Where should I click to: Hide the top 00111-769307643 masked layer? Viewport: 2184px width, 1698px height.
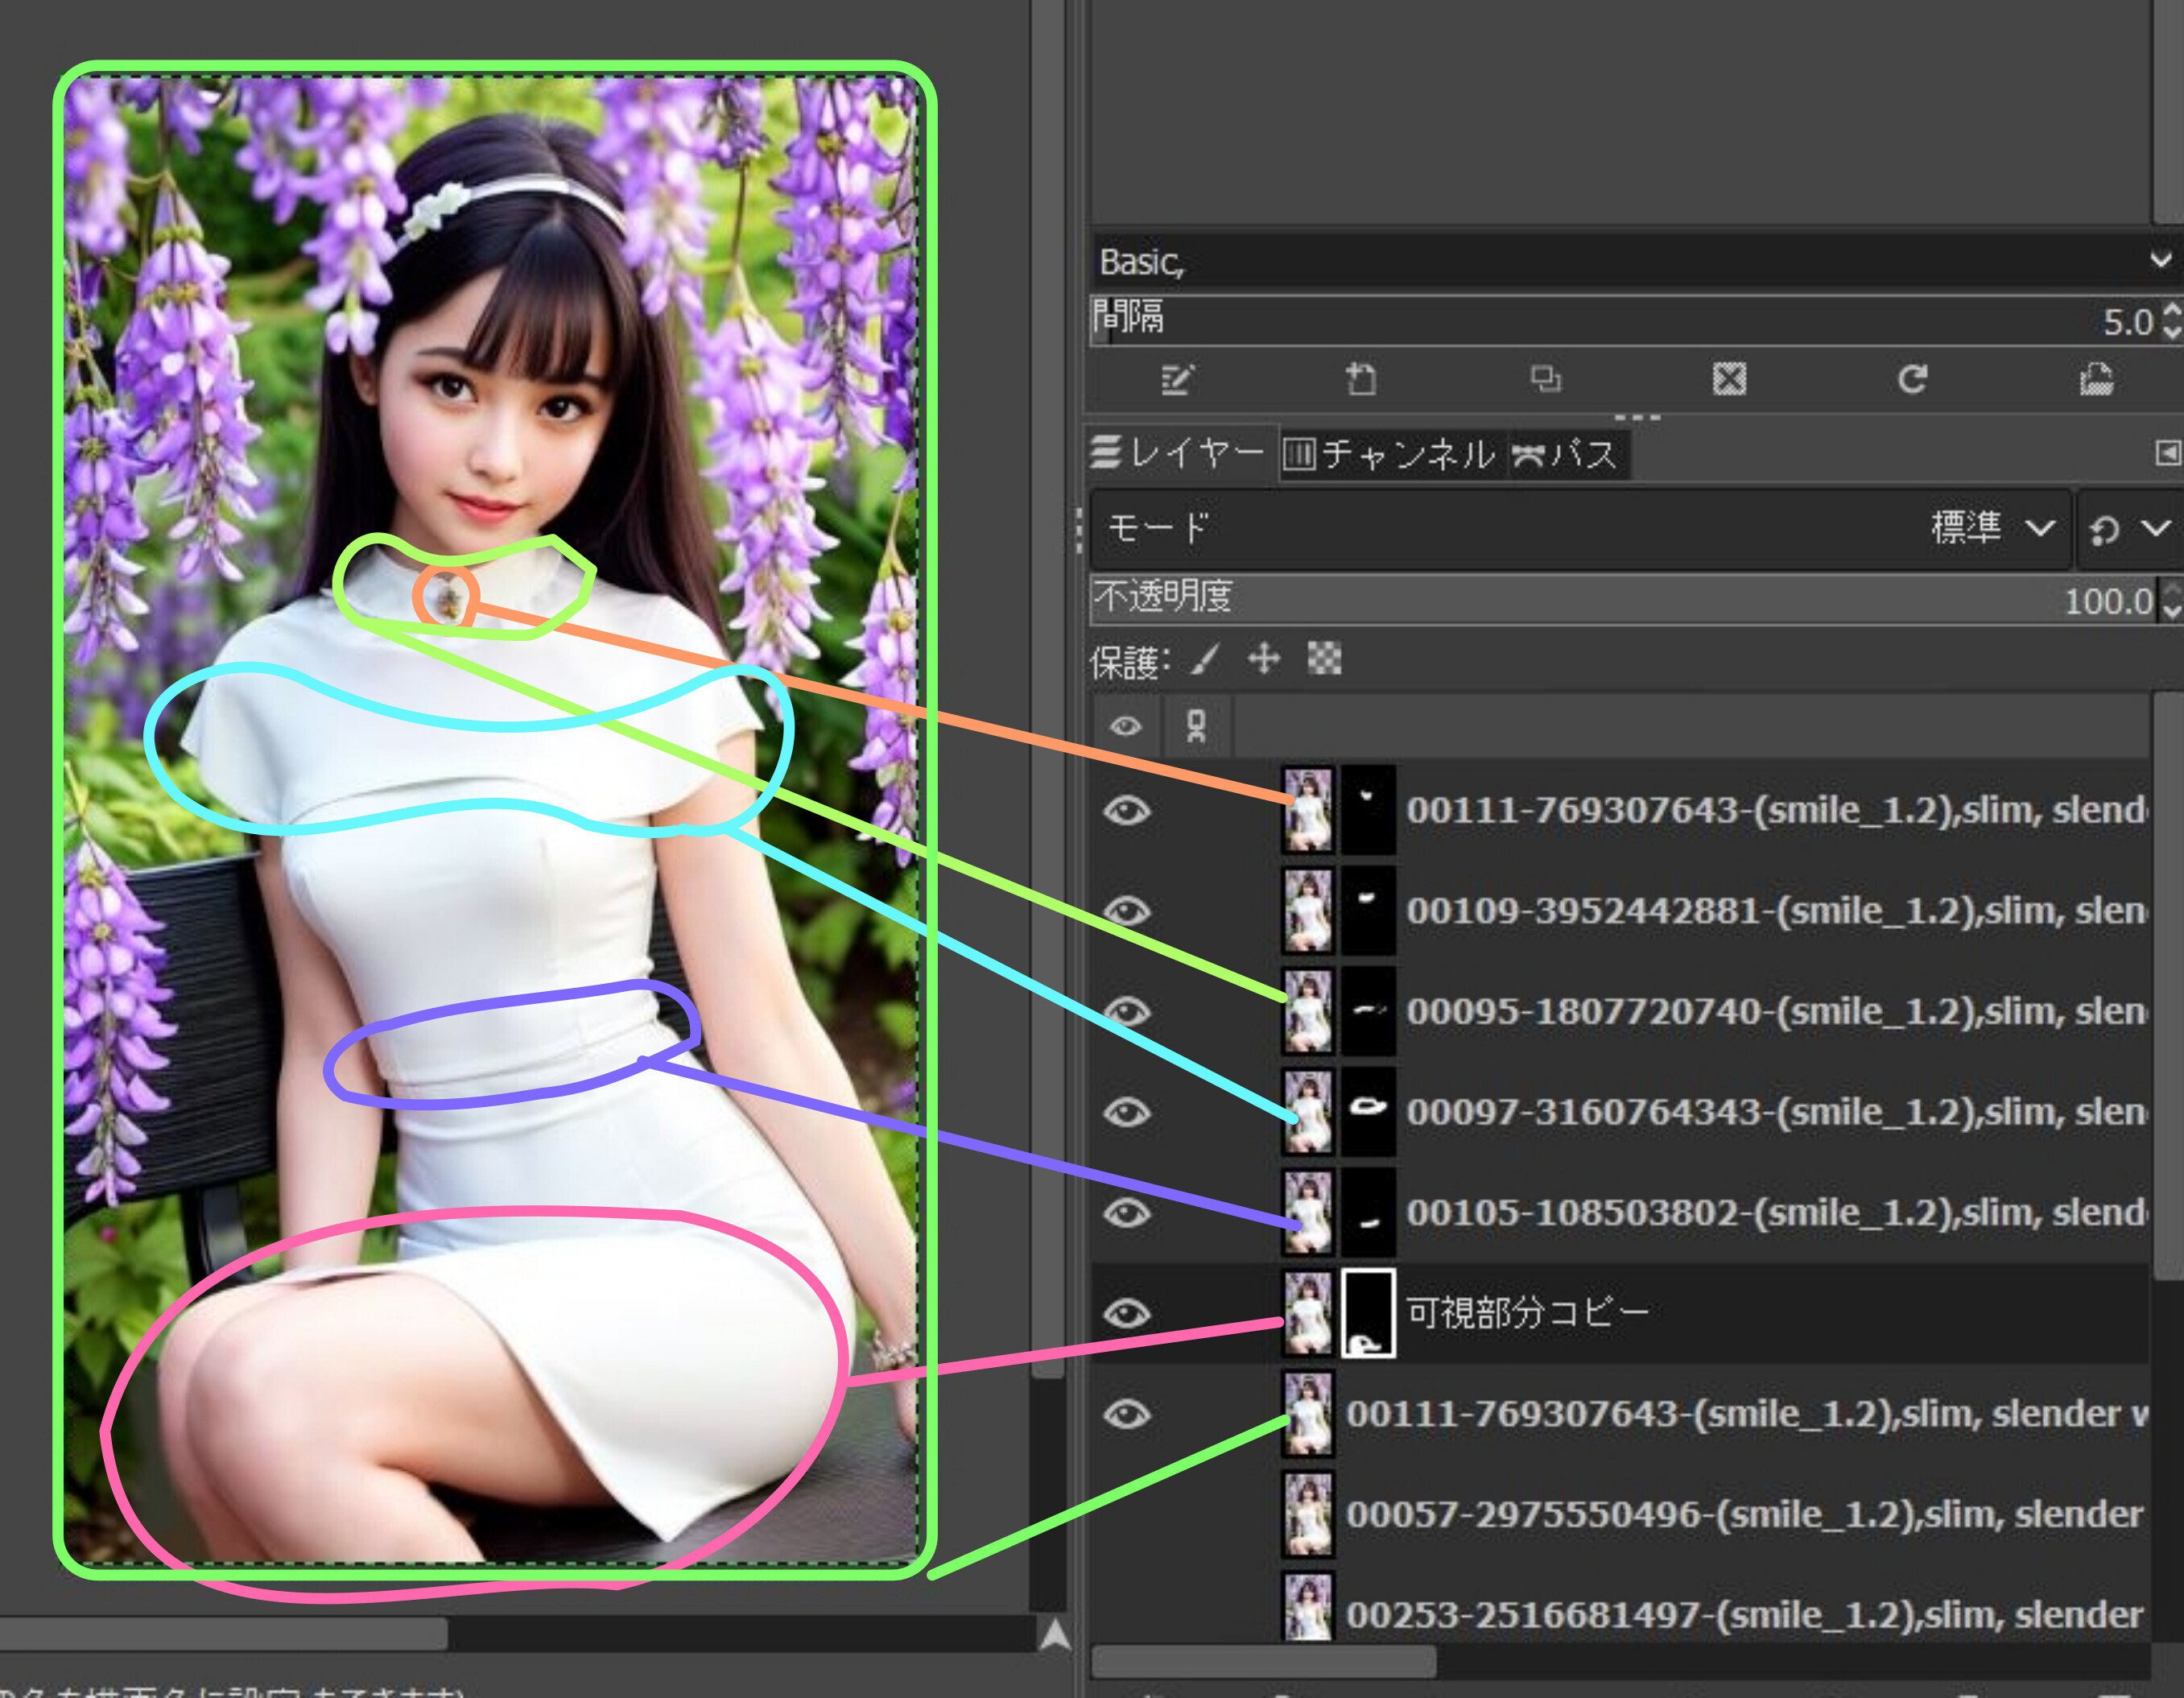(1127, 810)
